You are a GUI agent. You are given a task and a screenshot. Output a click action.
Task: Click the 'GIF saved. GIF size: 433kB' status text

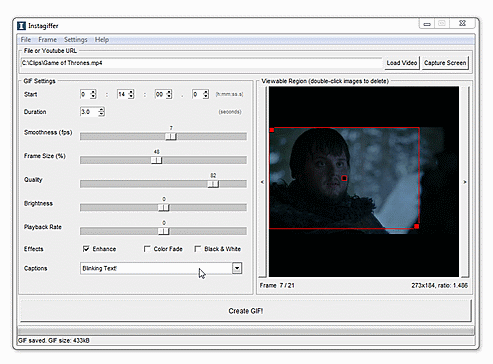pos(54,340)
